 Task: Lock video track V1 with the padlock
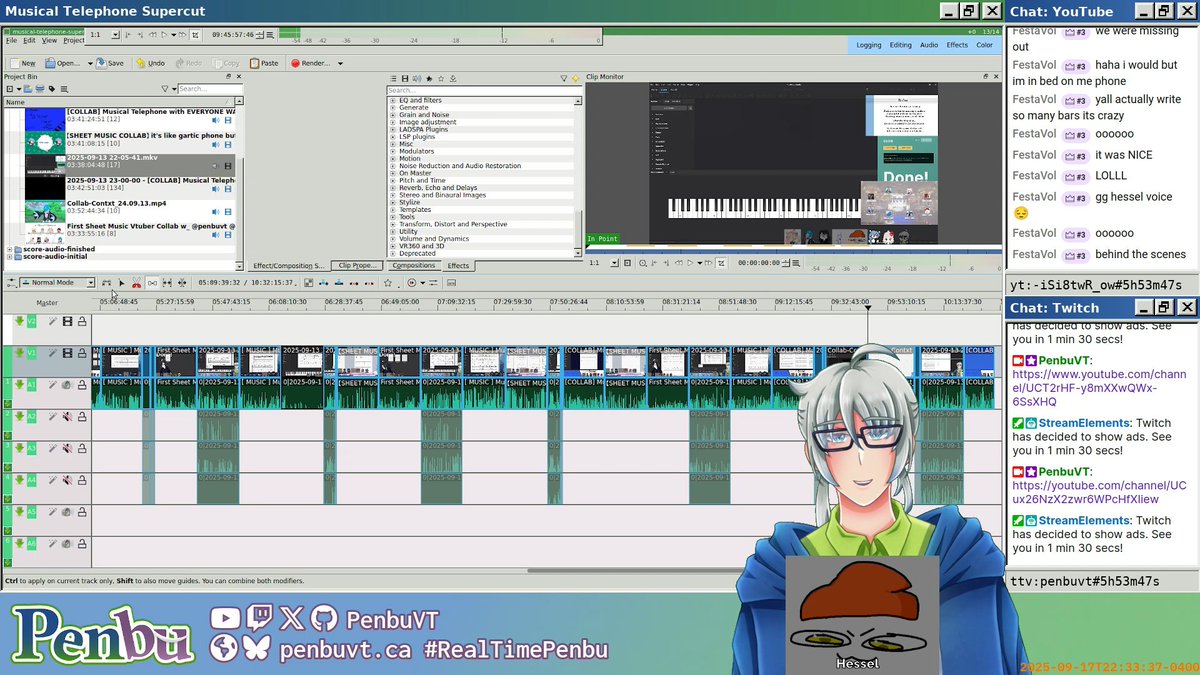click(81, 355)
